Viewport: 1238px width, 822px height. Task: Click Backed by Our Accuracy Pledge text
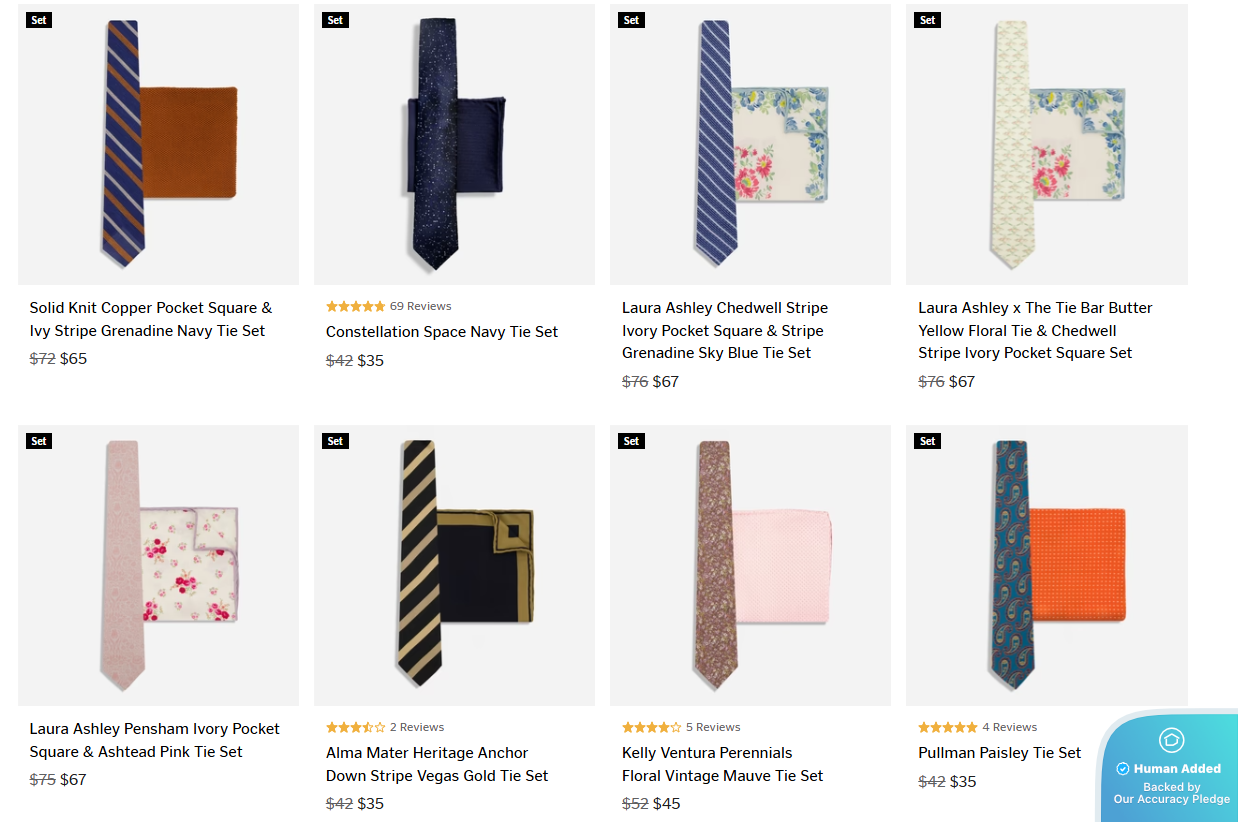[x=1172, y=793]
